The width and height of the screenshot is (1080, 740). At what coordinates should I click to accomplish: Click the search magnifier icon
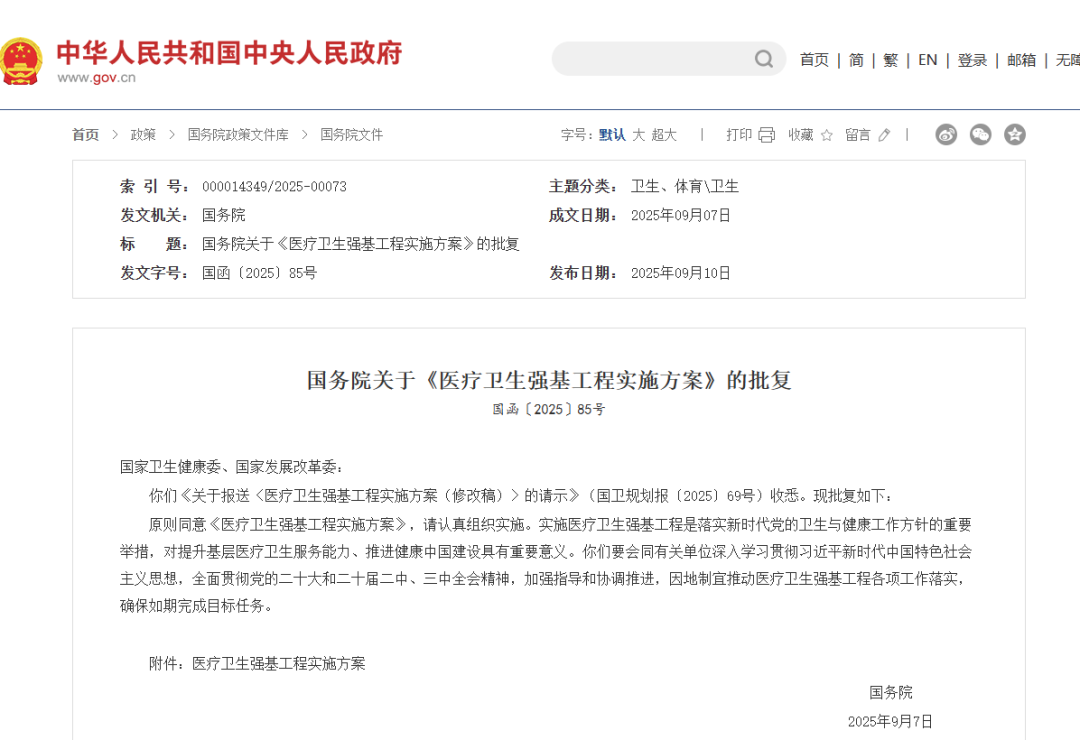[764, 59]
